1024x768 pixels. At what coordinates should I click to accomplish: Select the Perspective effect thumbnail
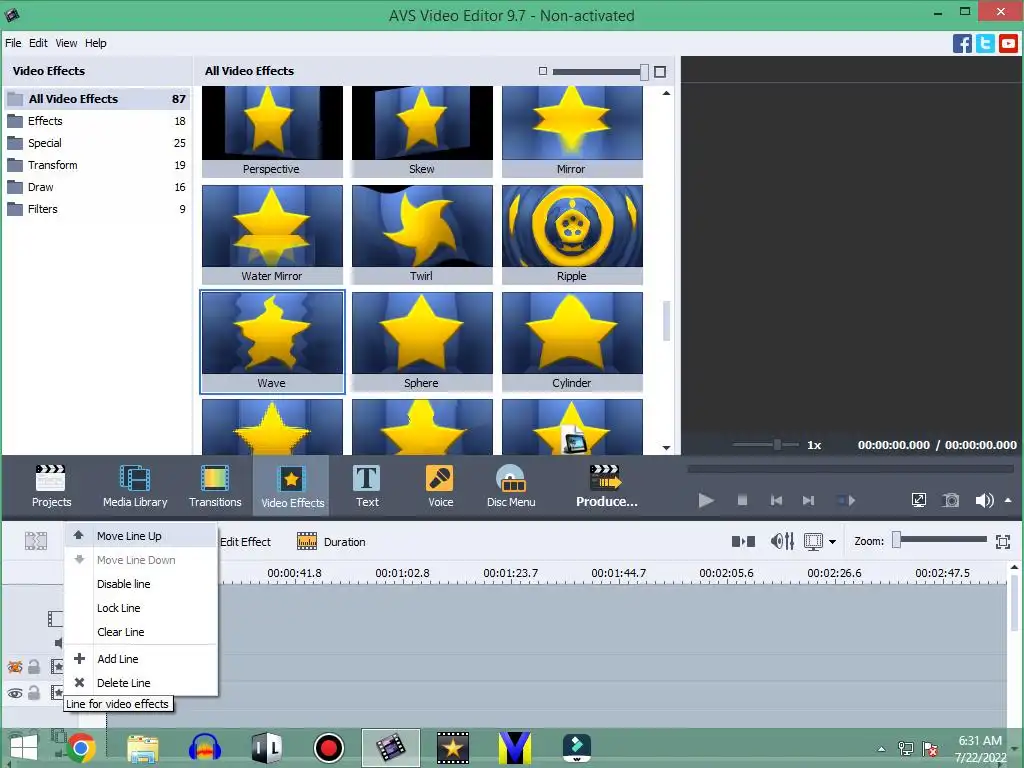pyautogui.click(x=272, y=131)
